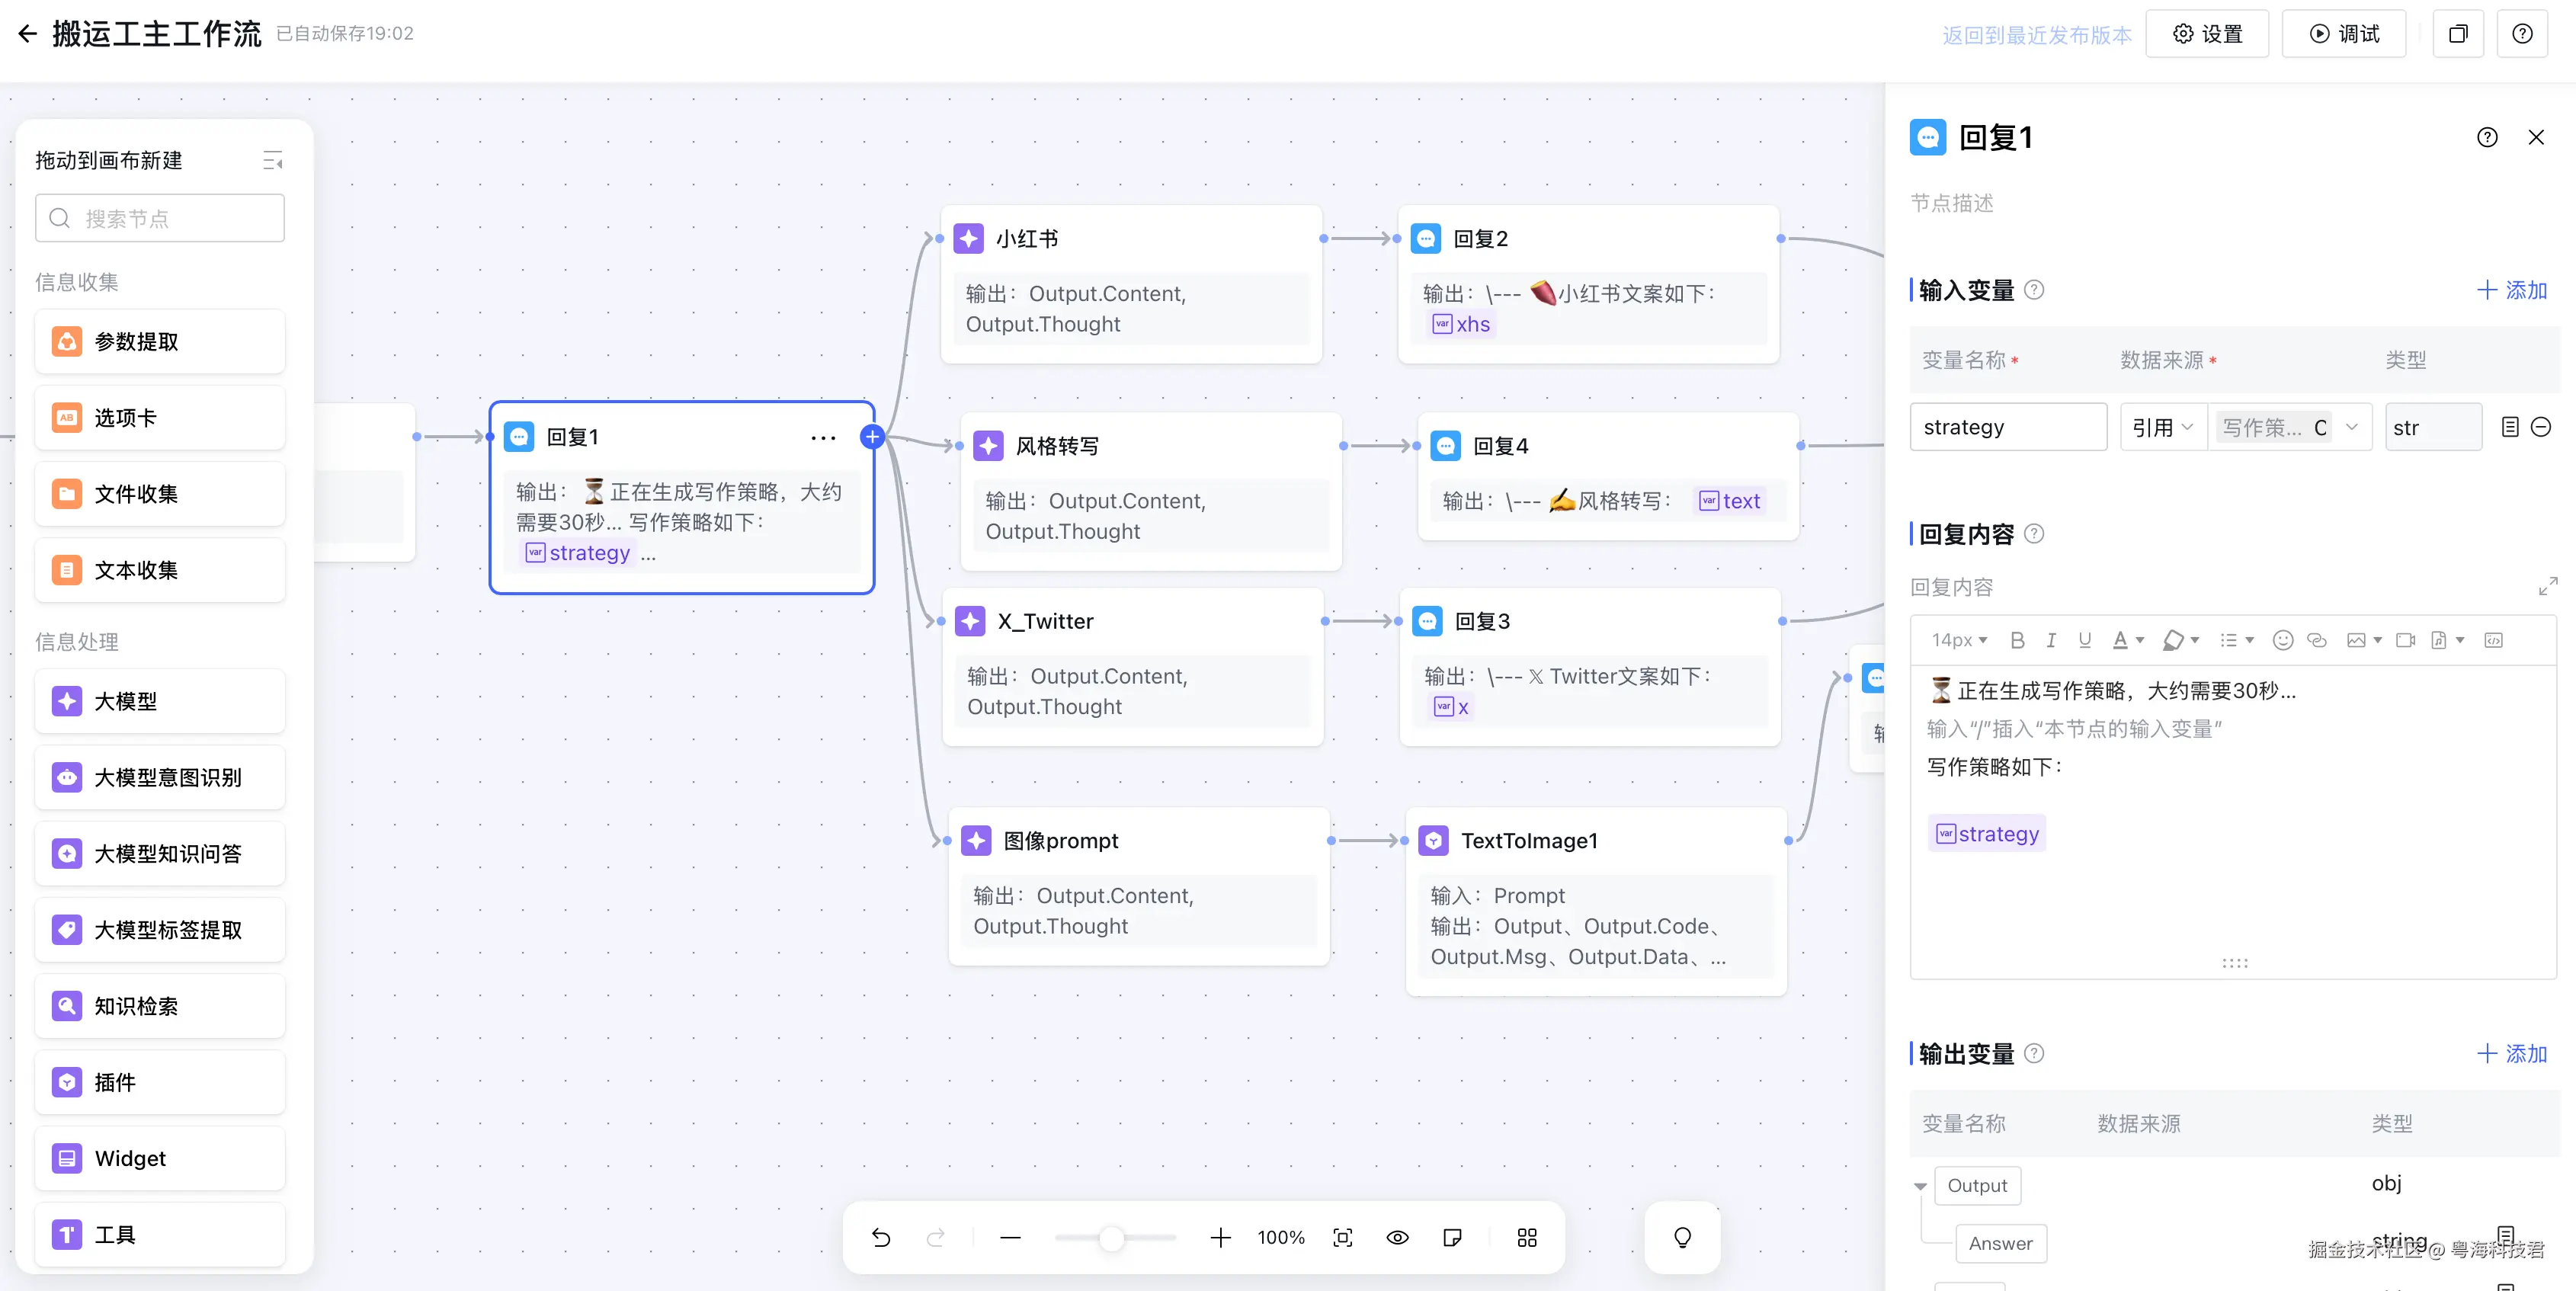Click the fit-to-screen canvas icon
Image resolution: width=2576 pixels, height=1291 pixels.
coord(1343,1238)
